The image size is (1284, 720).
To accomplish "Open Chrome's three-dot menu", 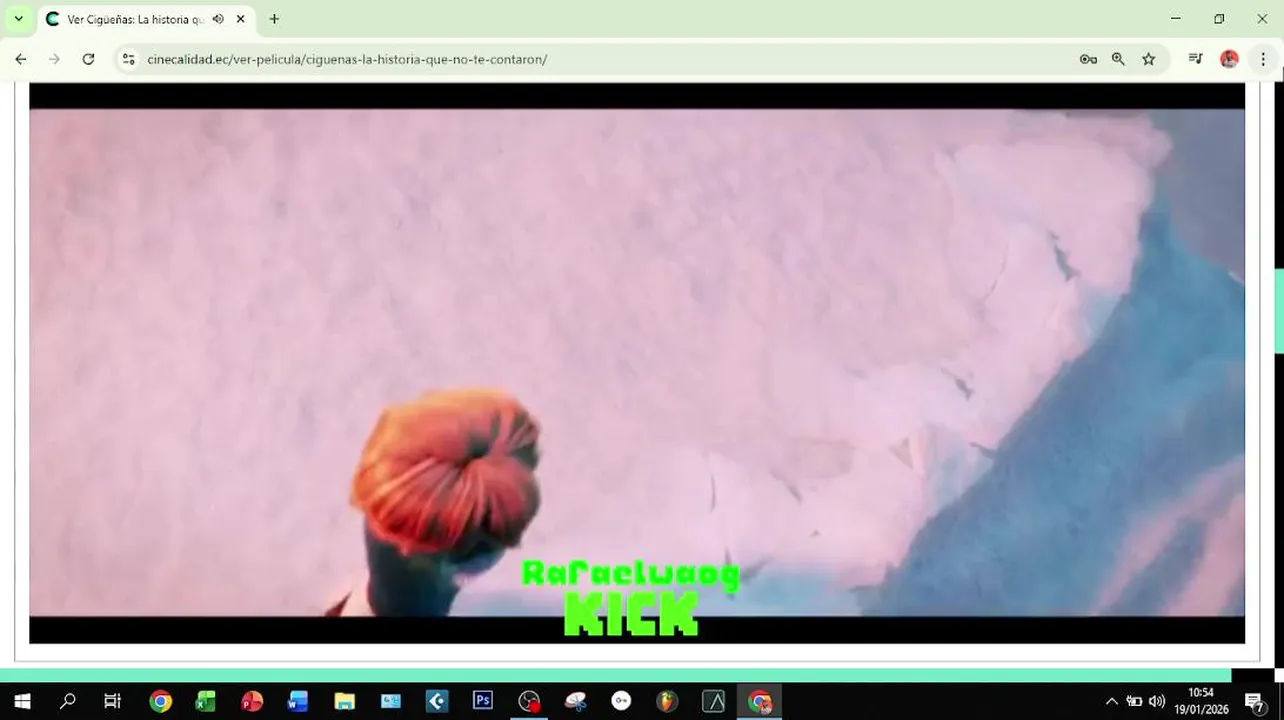I will (1263, 59).
